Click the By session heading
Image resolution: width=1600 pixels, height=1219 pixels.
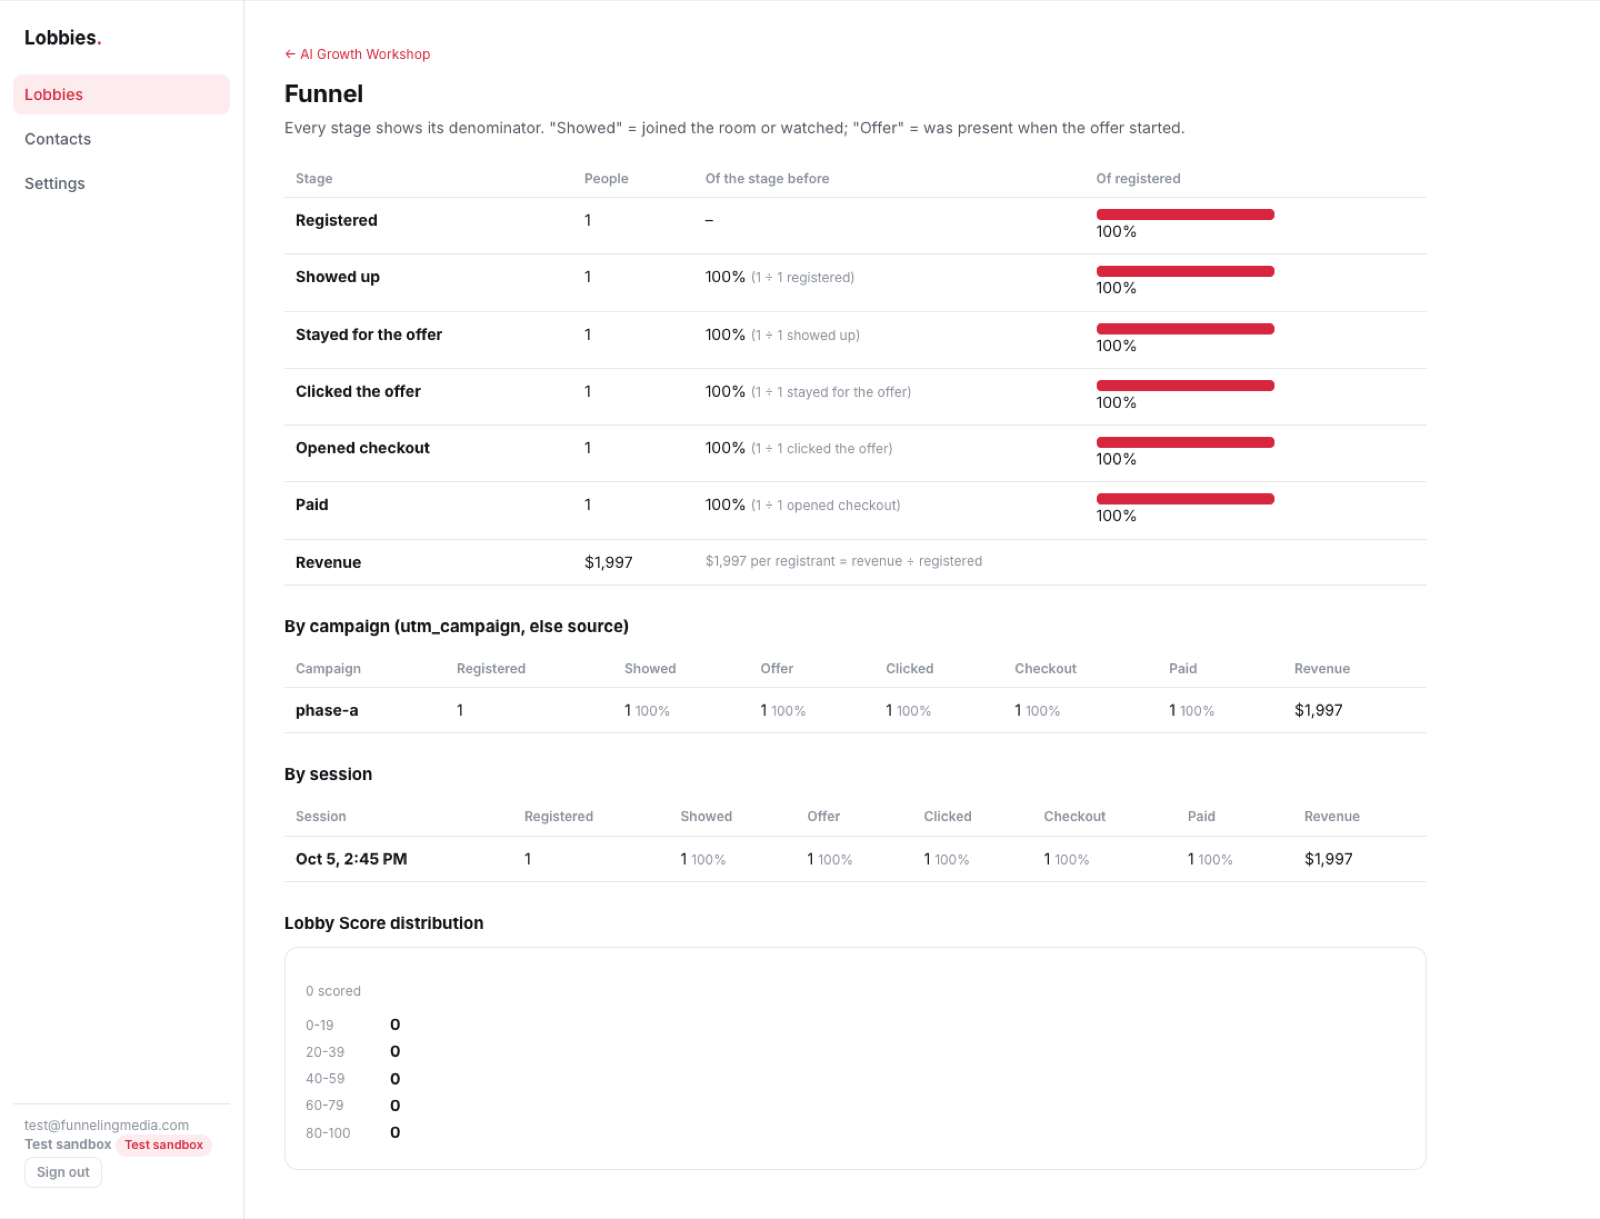tap(328, 774)
